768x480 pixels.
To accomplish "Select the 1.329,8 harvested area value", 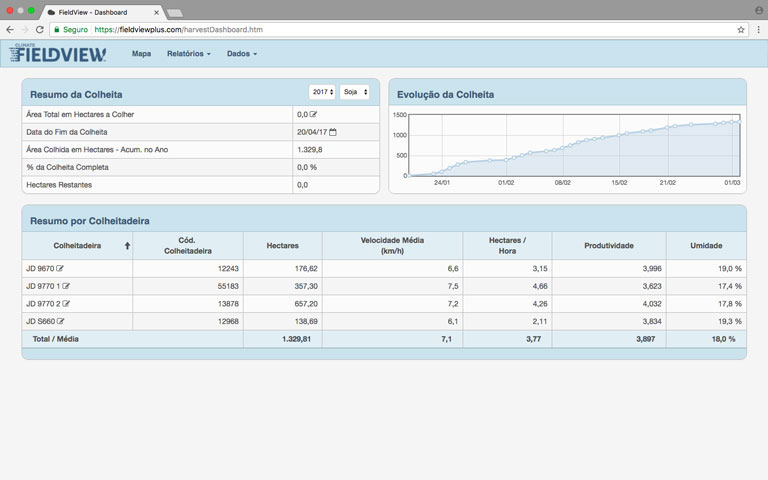I will tap(310, 149).
